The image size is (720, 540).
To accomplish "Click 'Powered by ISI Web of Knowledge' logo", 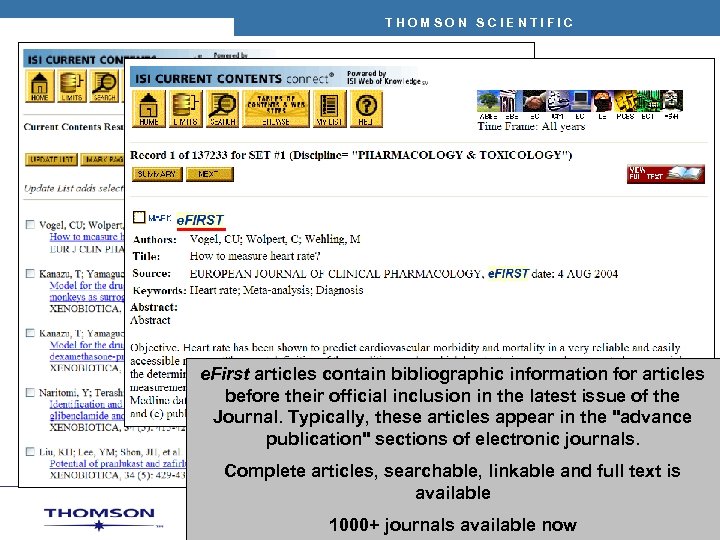I will pos(387,77).
